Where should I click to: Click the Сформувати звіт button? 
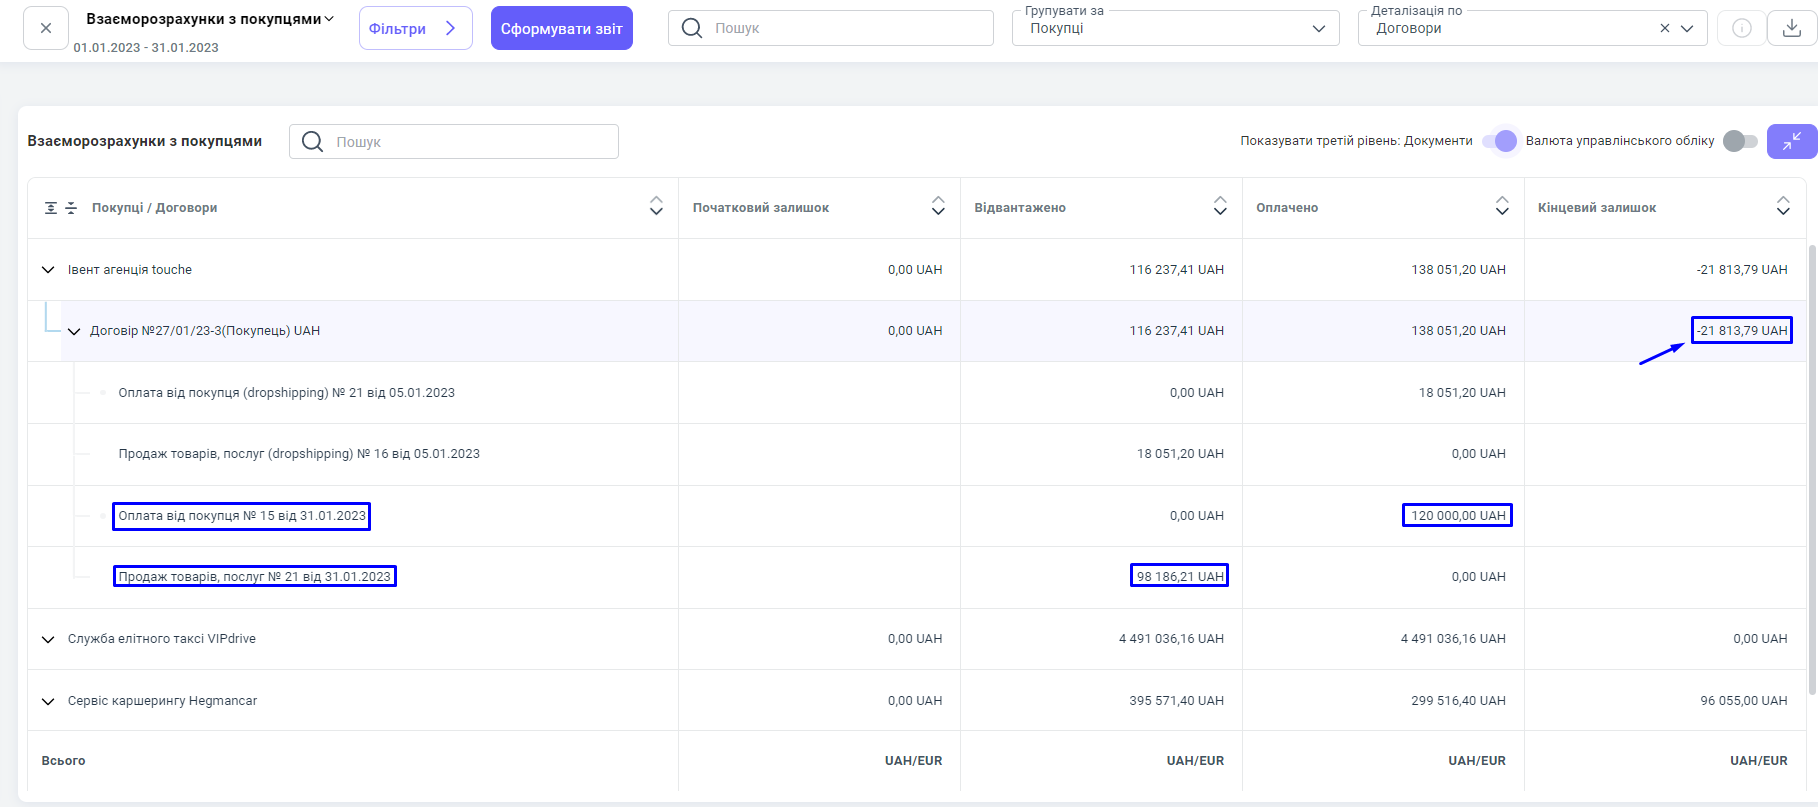[561, 28]
